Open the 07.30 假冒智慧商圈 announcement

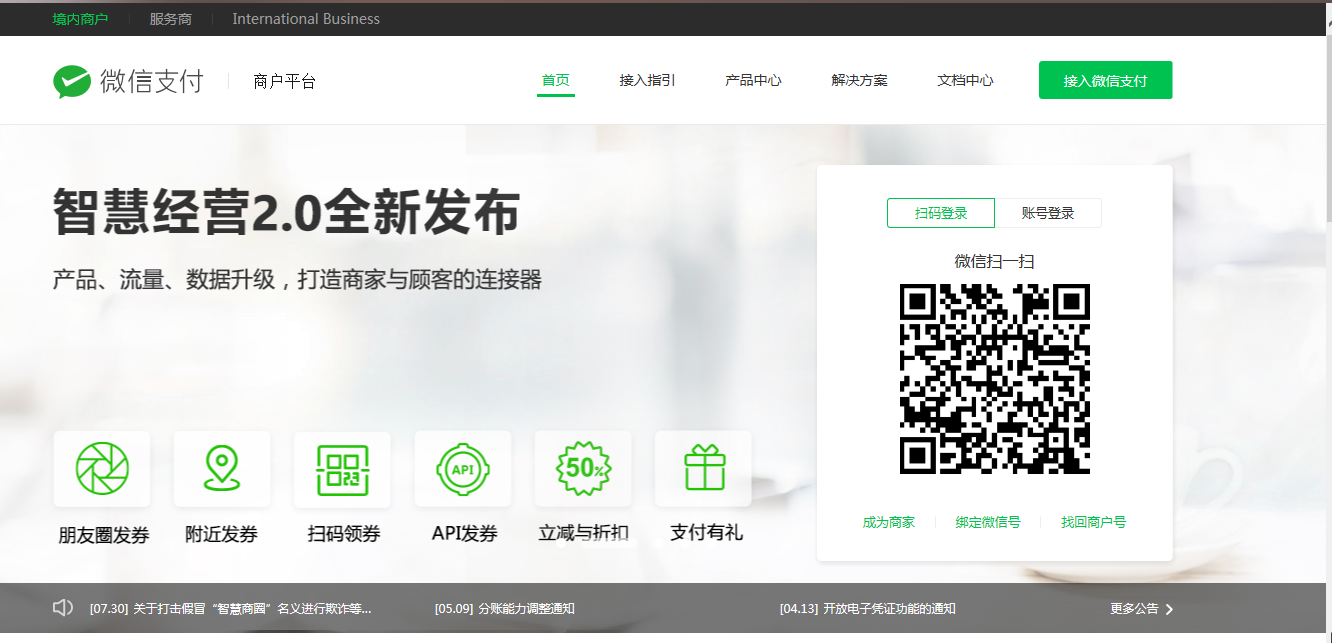coord(230,609)
